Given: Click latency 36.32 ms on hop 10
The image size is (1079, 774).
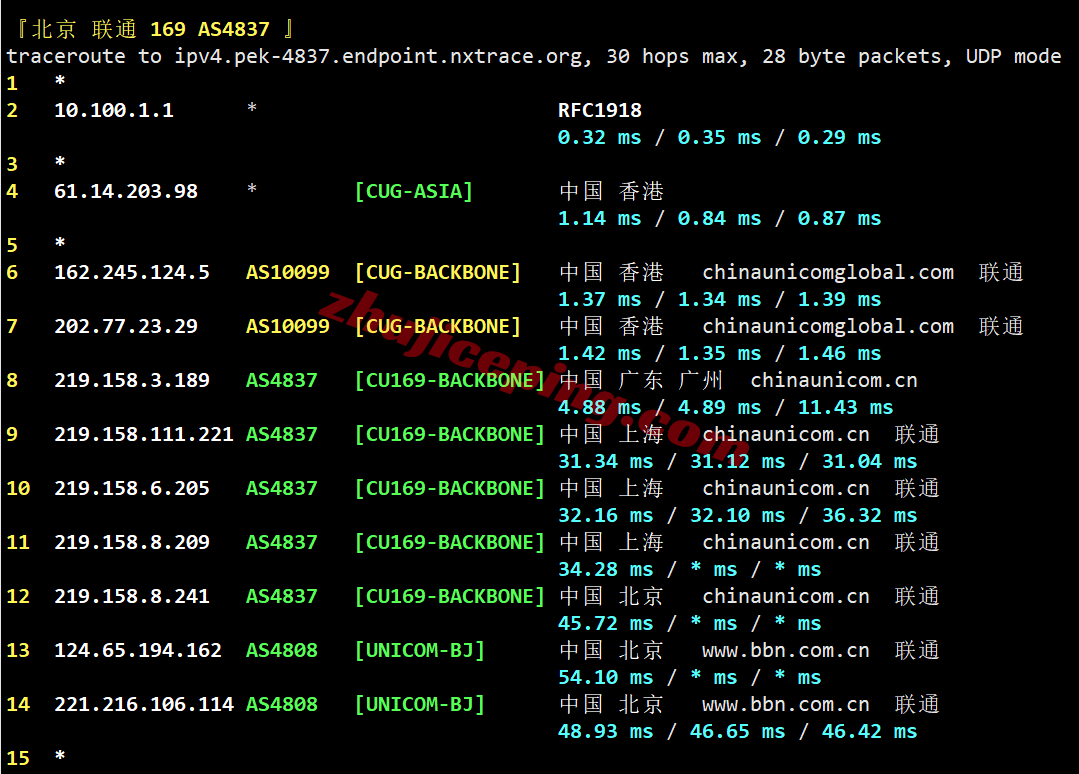Looking at the screenshot, I should point(870,515).
